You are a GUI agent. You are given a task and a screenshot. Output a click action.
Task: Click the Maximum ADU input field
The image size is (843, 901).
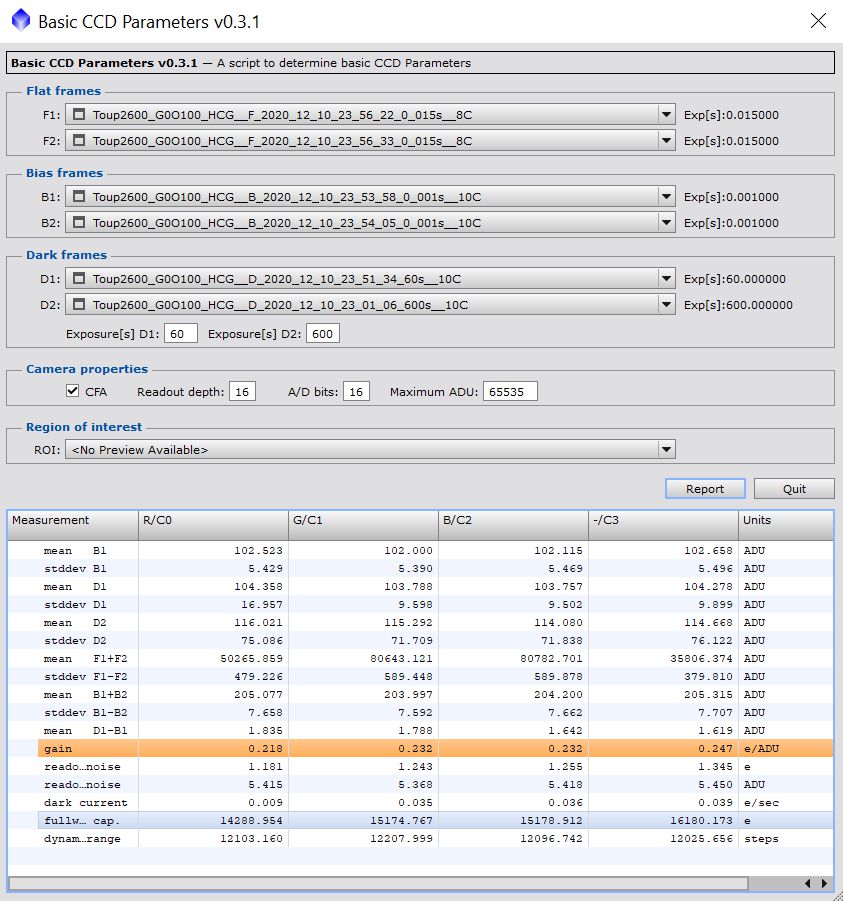510,391
